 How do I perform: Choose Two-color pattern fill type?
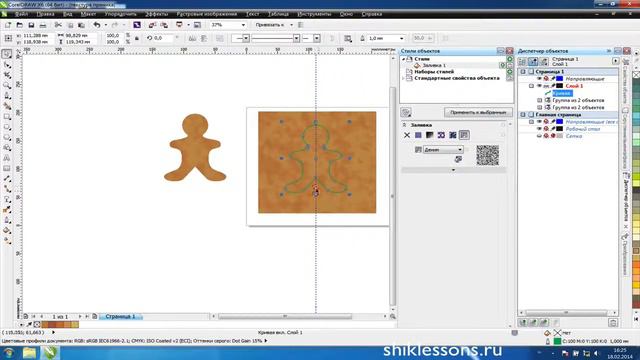click(x=464, y=135)
